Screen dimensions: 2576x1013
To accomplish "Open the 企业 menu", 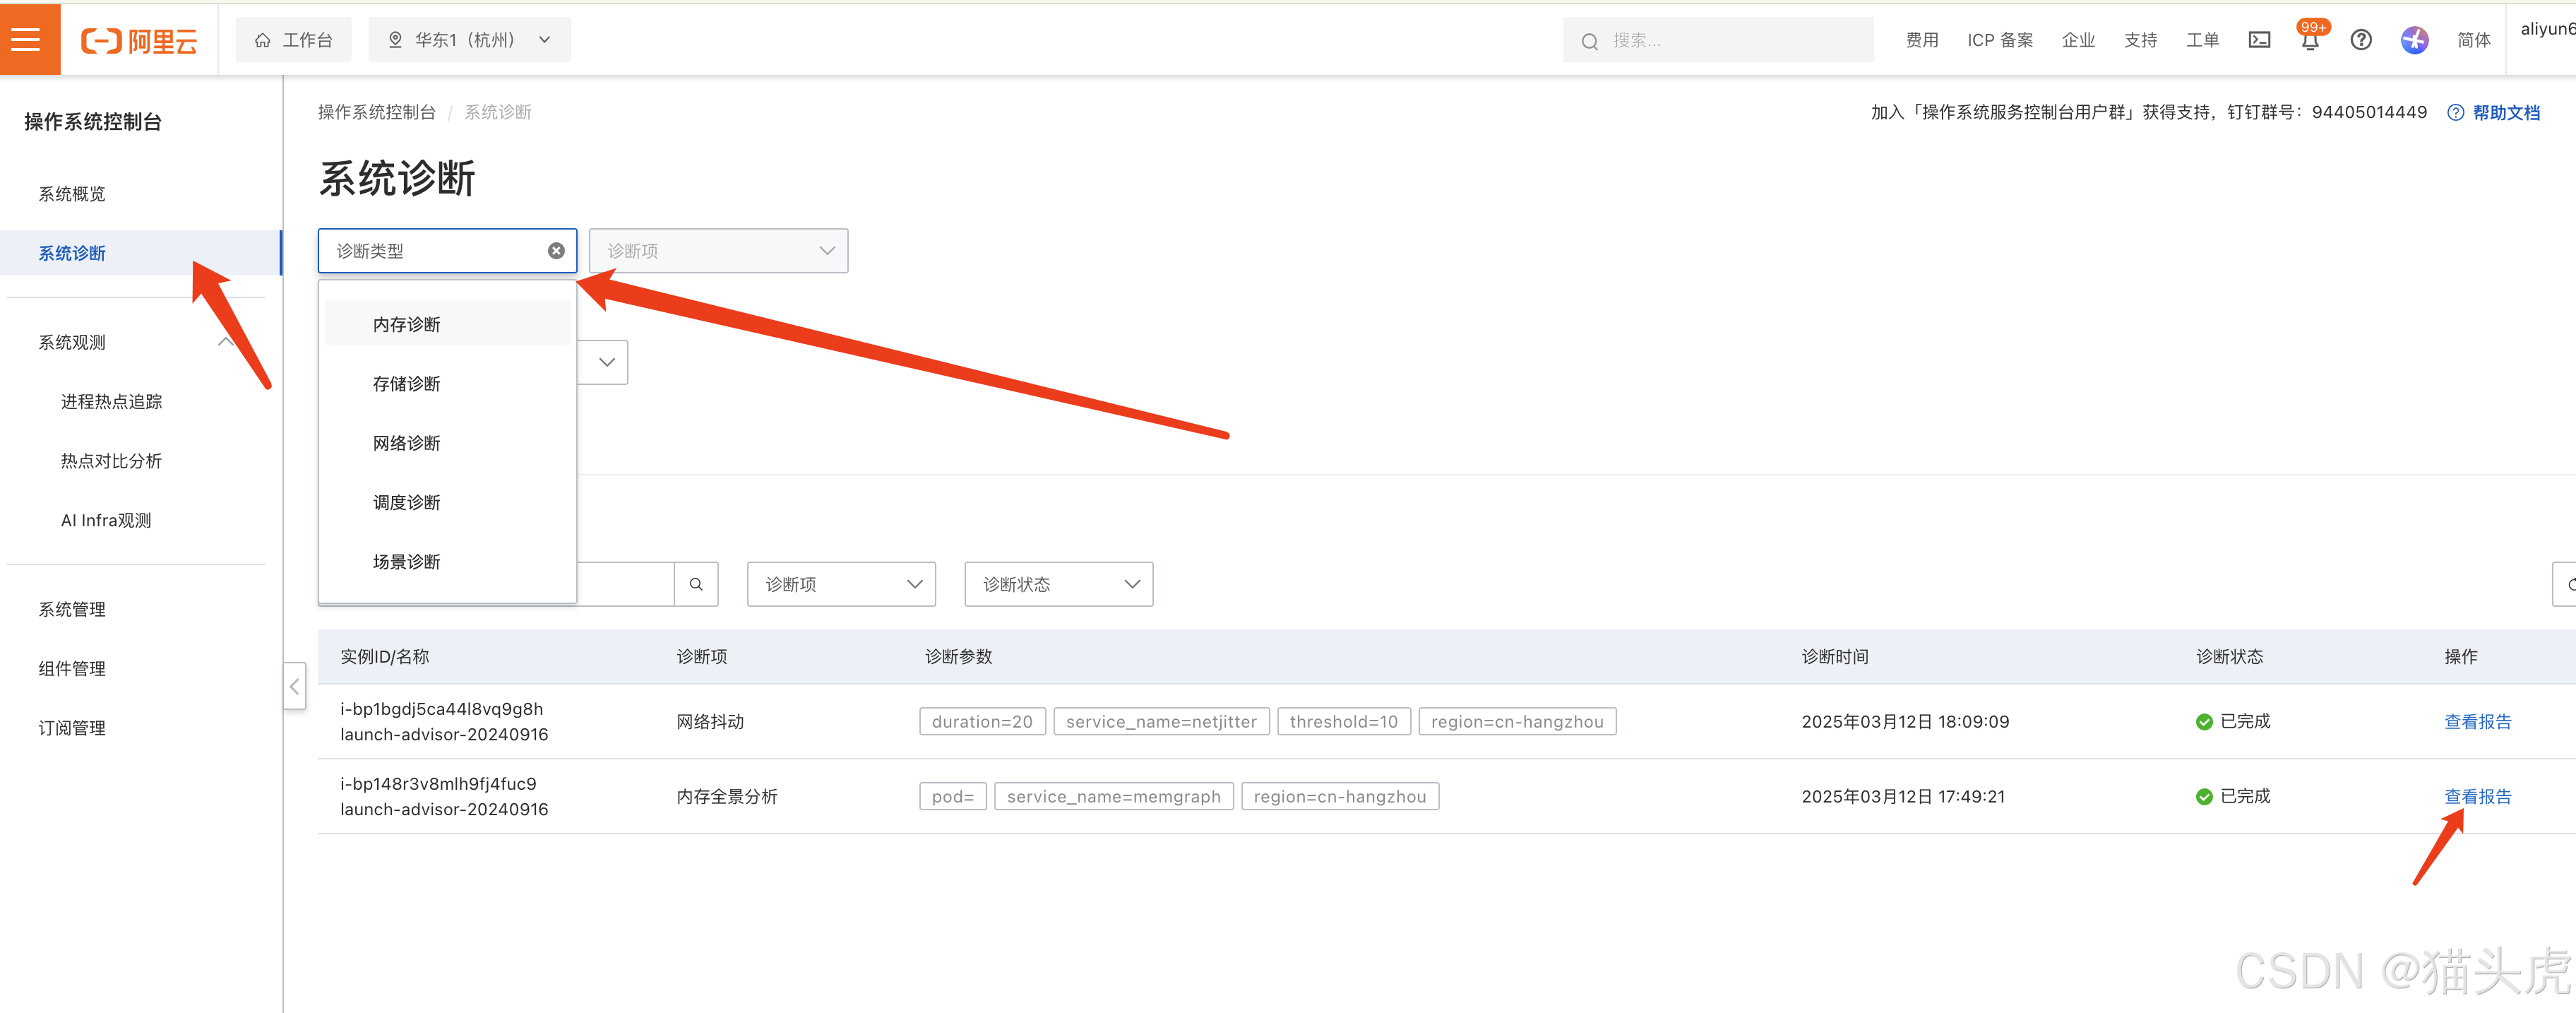I will click(2078, 40).
